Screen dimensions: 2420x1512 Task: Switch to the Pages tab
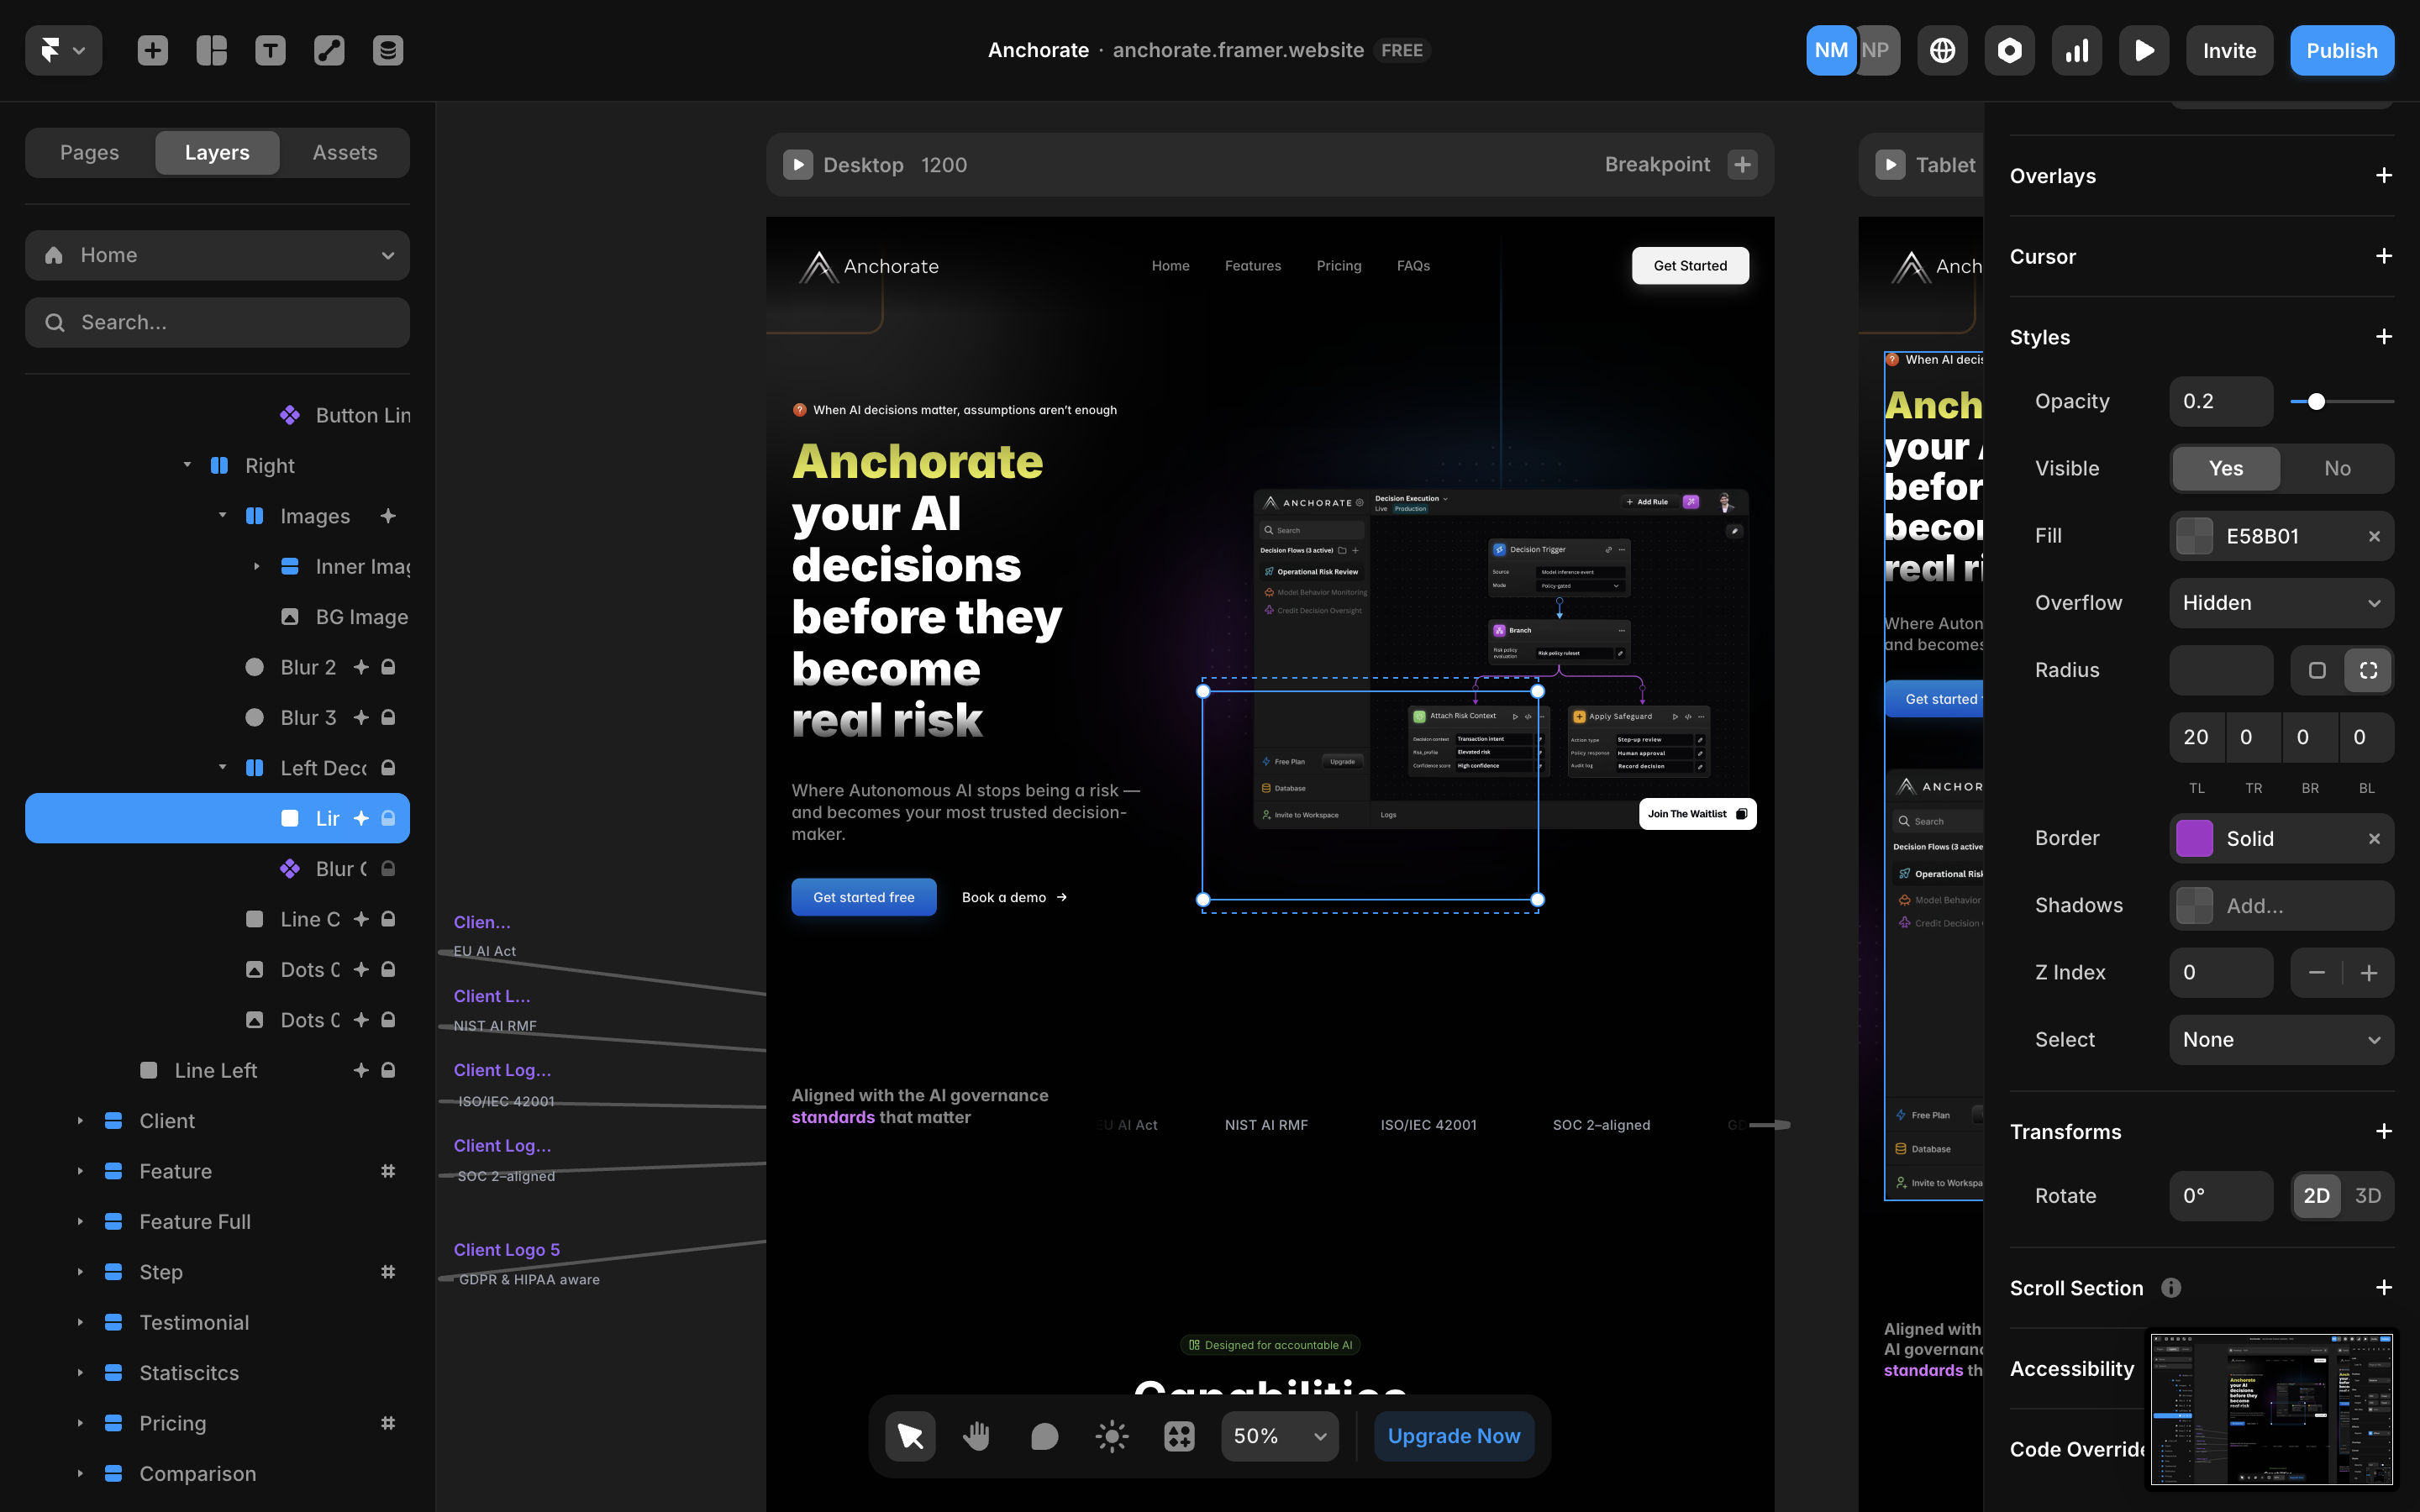89,152
